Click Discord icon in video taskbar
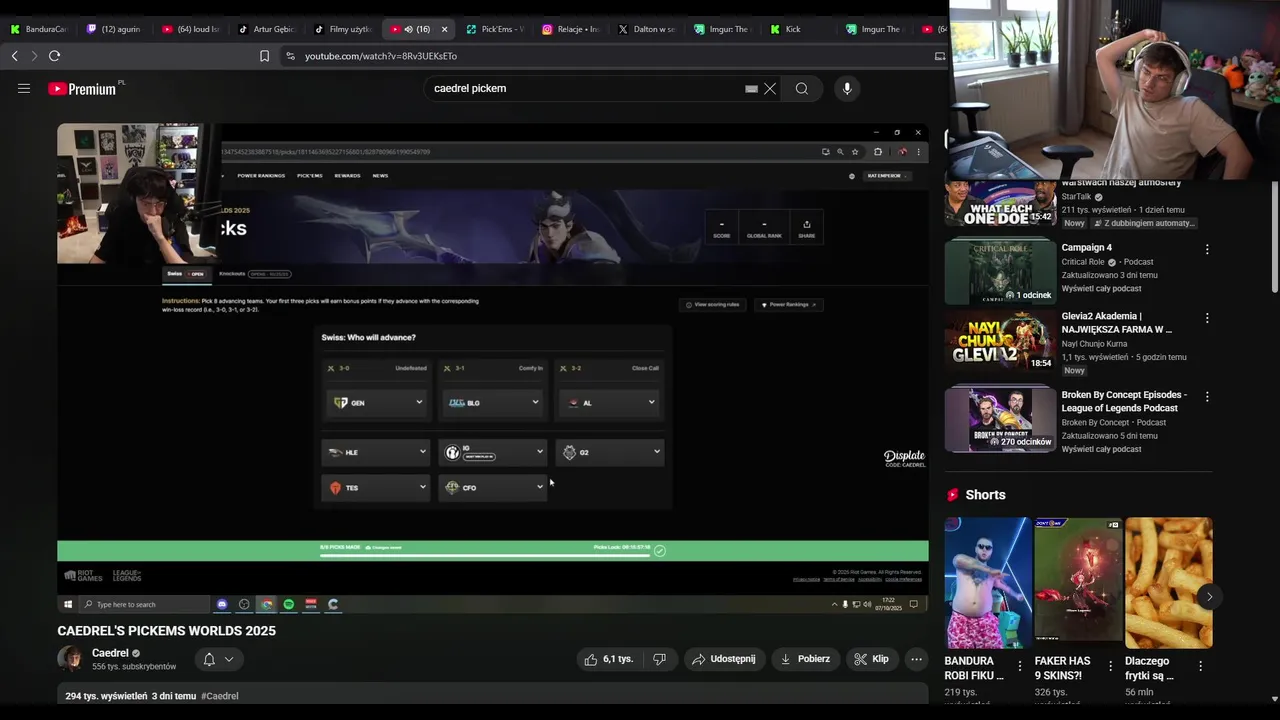1280x720 pixels. tap(222, 604)
